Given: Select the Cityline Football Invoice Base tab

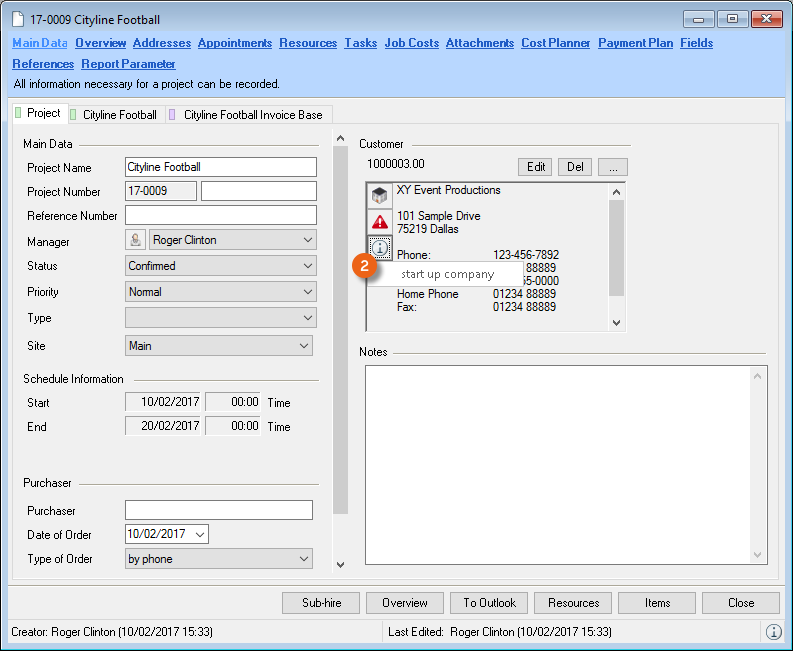Looking at the screenshot, I should coord(252,115).
